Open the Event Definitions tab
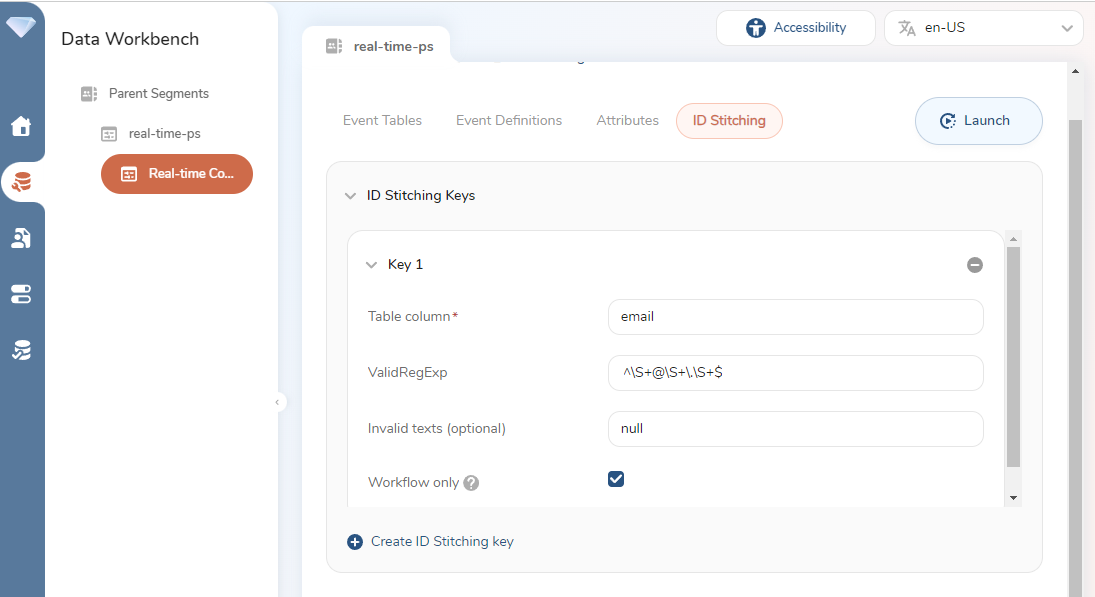 coord(508,121)
